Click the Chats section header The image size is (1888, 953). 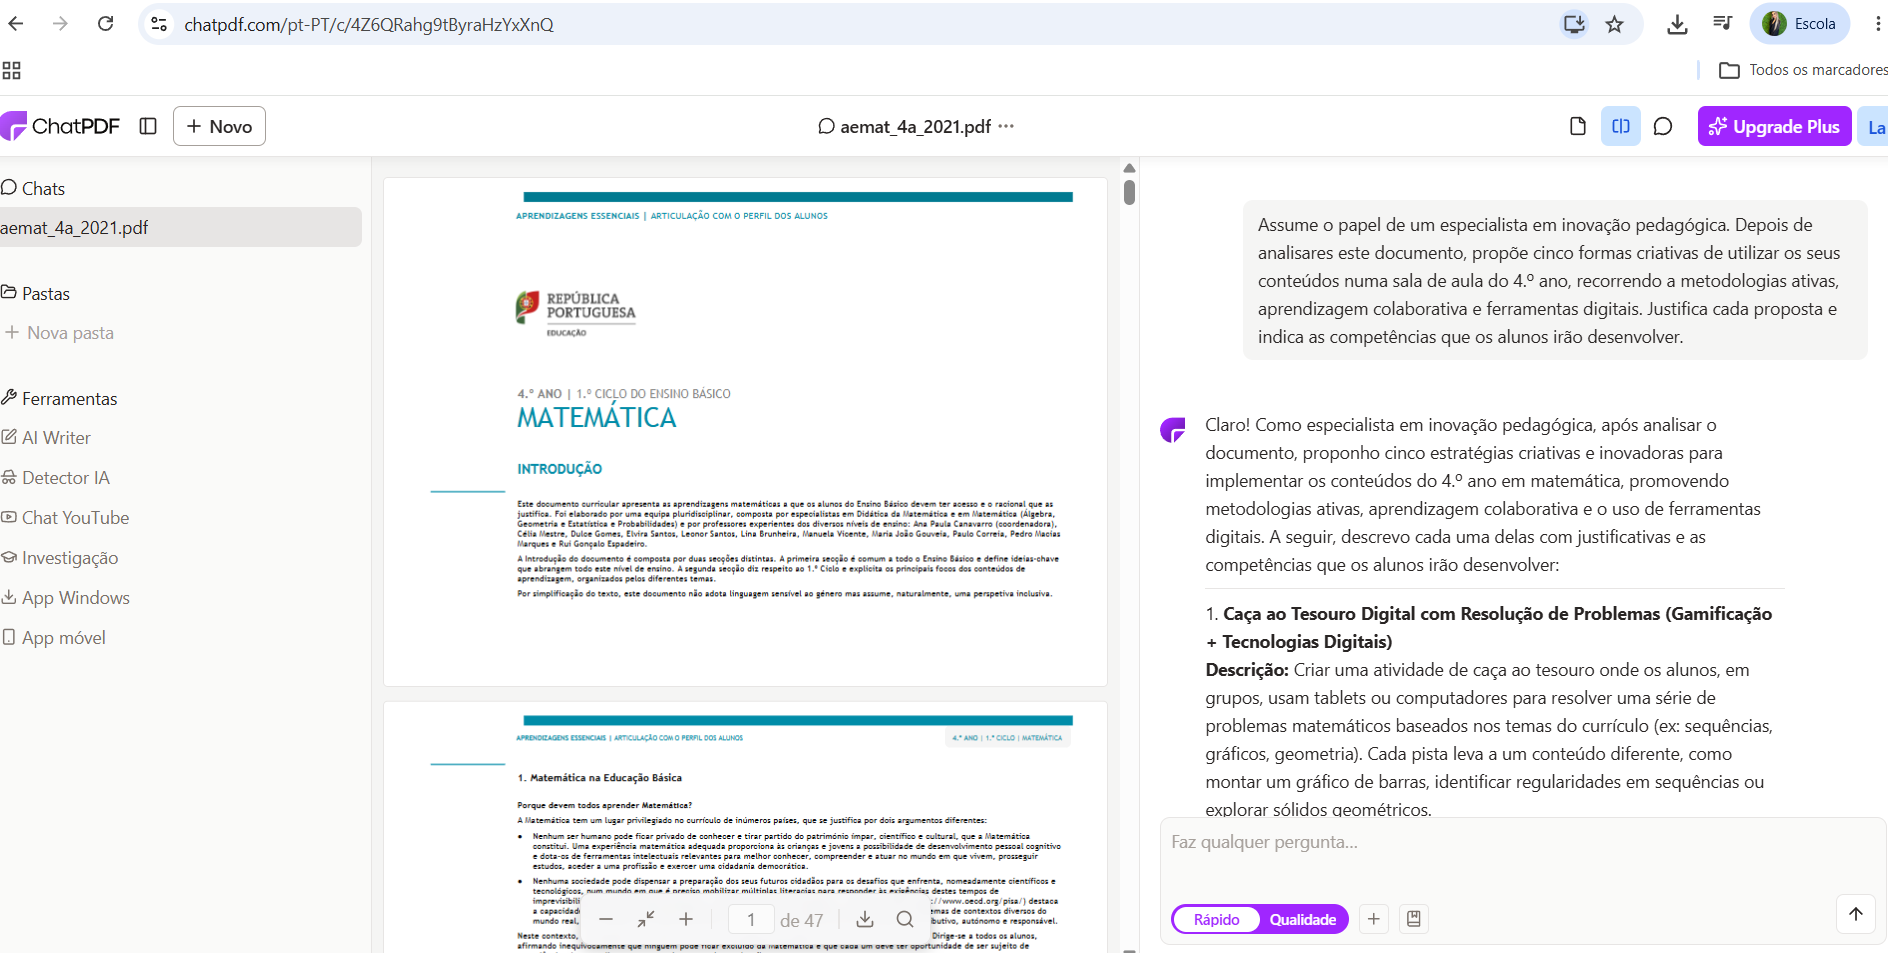pyautogui.click(x=33, y=188)
